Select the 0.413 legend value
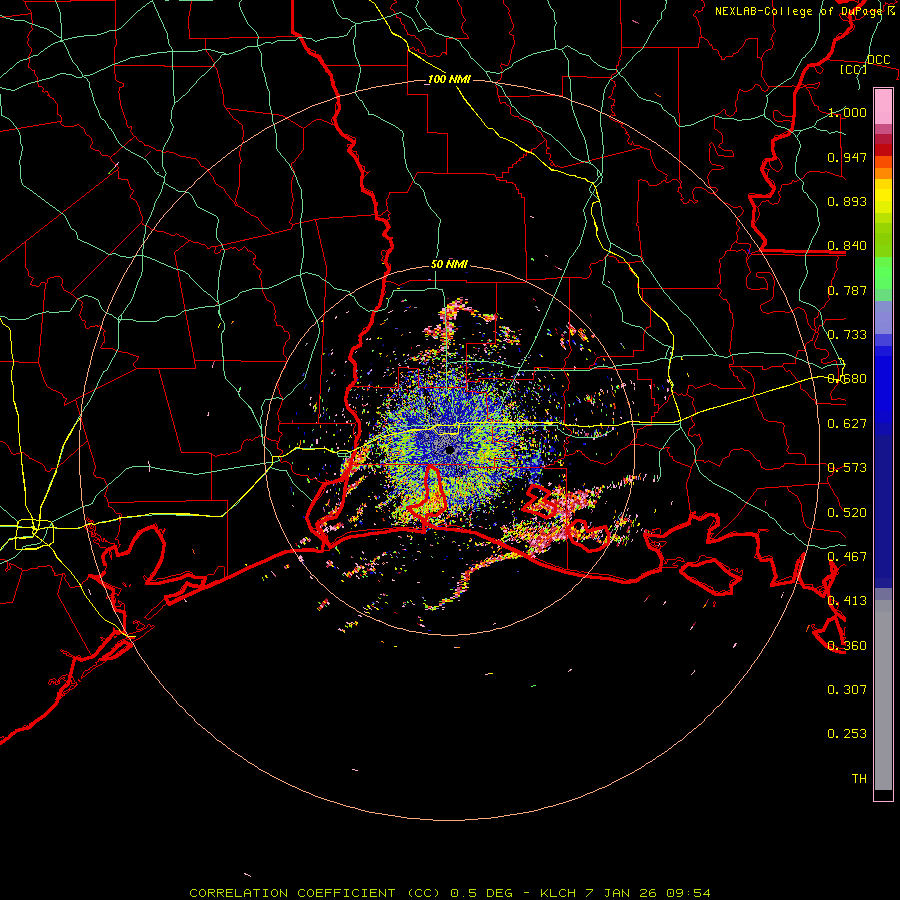 847,601
